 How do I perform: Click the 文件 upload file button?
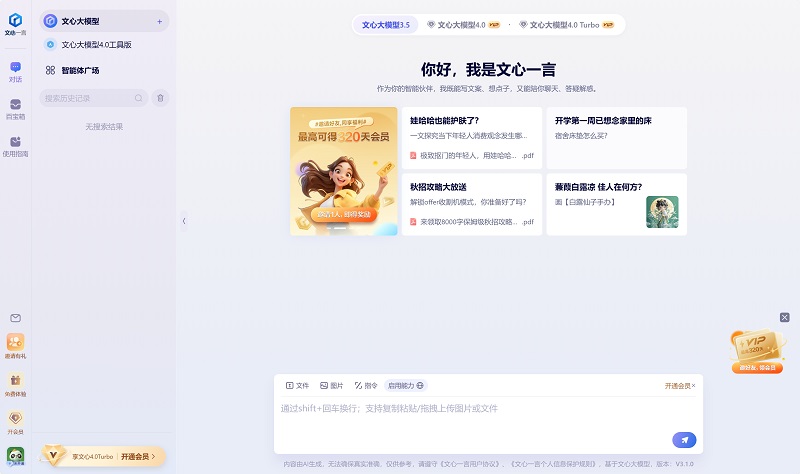coord(297,386)
